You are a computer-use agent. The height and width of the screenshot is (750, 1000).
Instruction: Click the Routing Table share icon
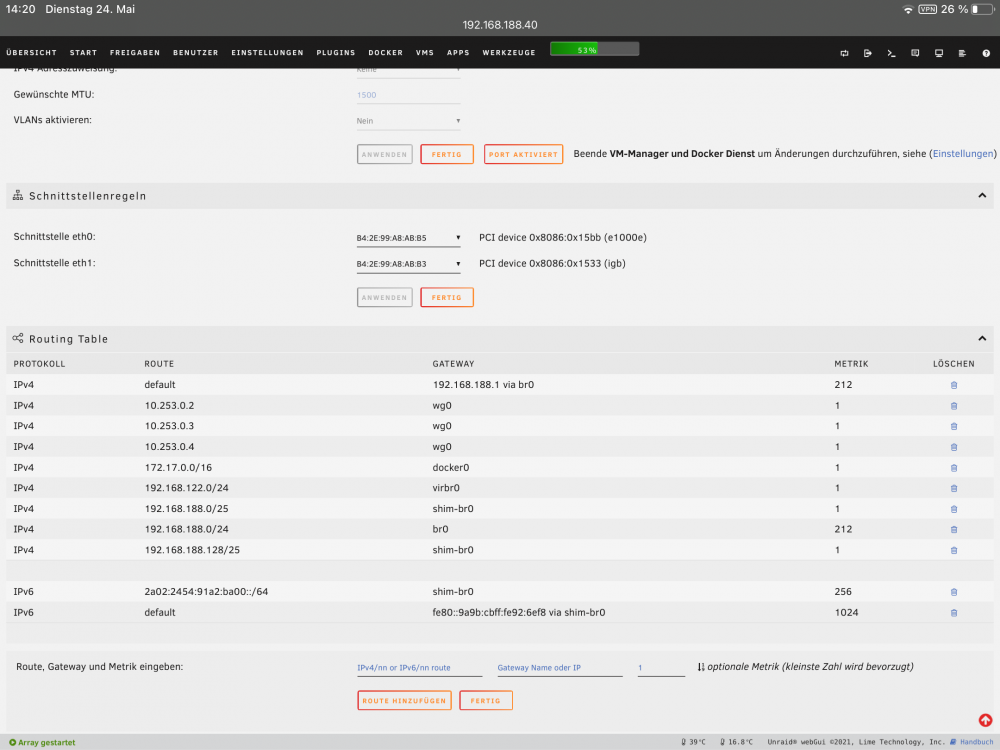click(18, 339)
